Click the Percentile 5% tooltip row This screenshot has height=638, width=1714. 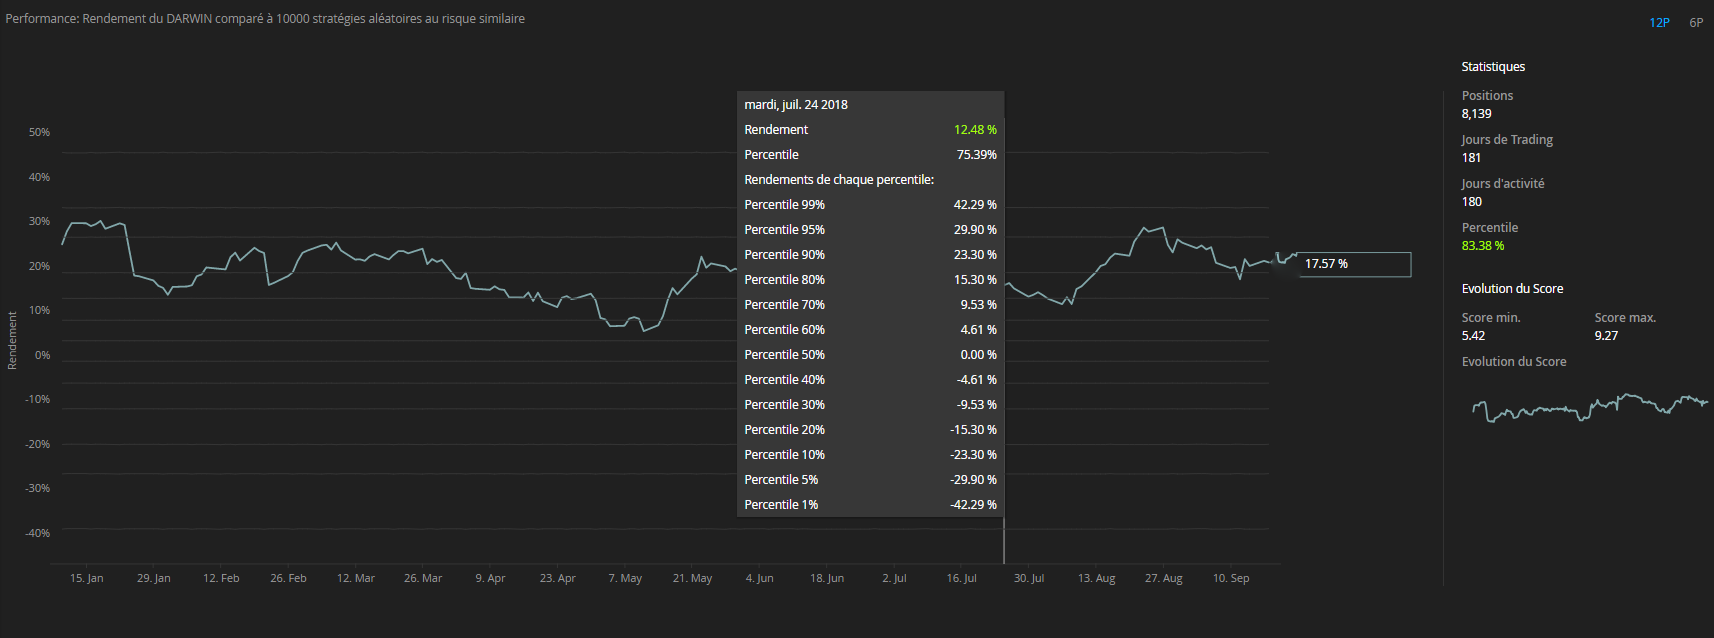pyautogui.click(x=870, y=480)
